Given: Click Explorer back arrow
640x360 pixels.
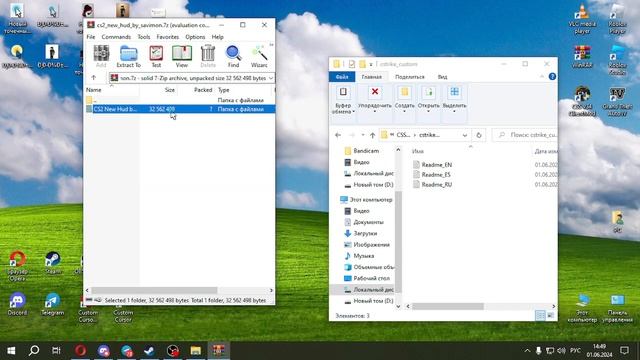Looking at the screenshot, I should 338,135.
